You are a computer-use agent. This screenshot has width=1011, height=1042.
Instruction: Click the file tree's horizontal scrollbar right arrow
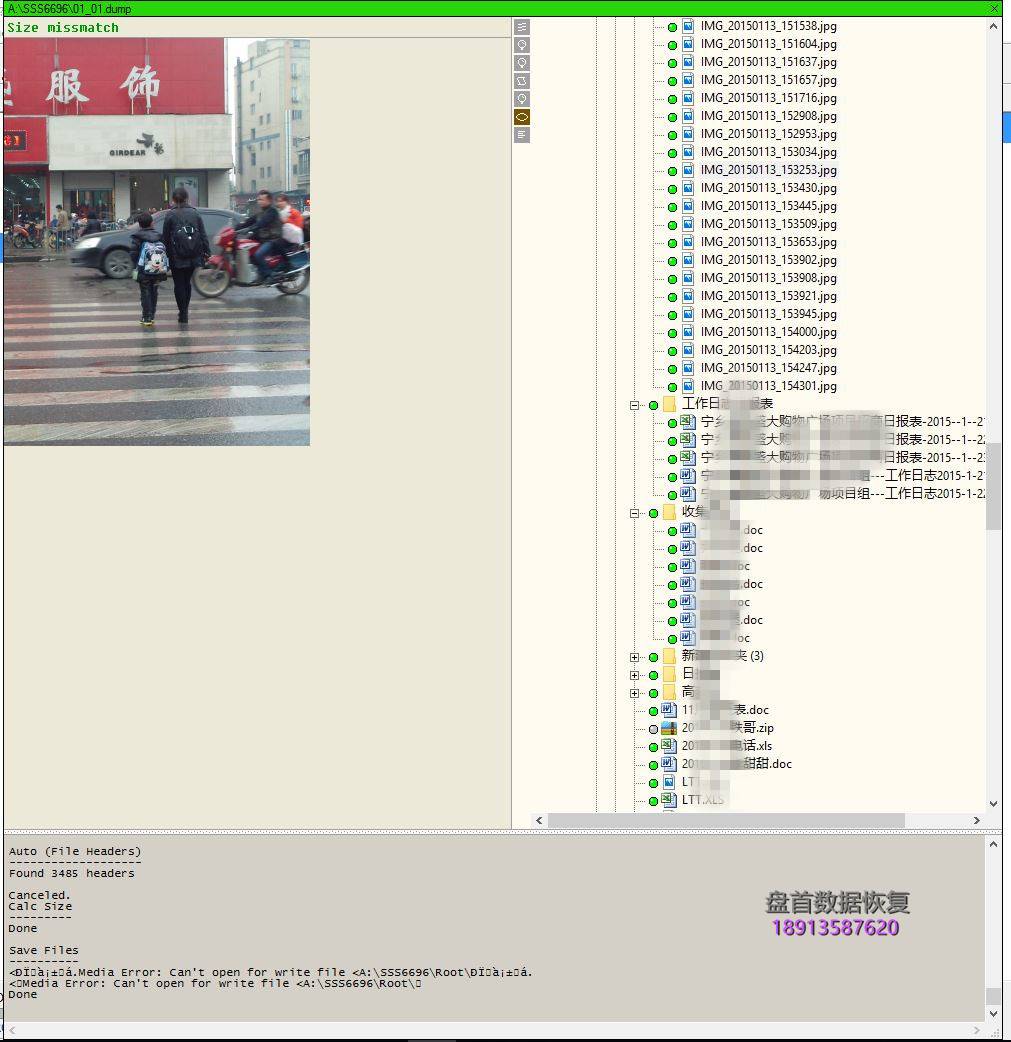pyautogui.click(x=977, y=820)
